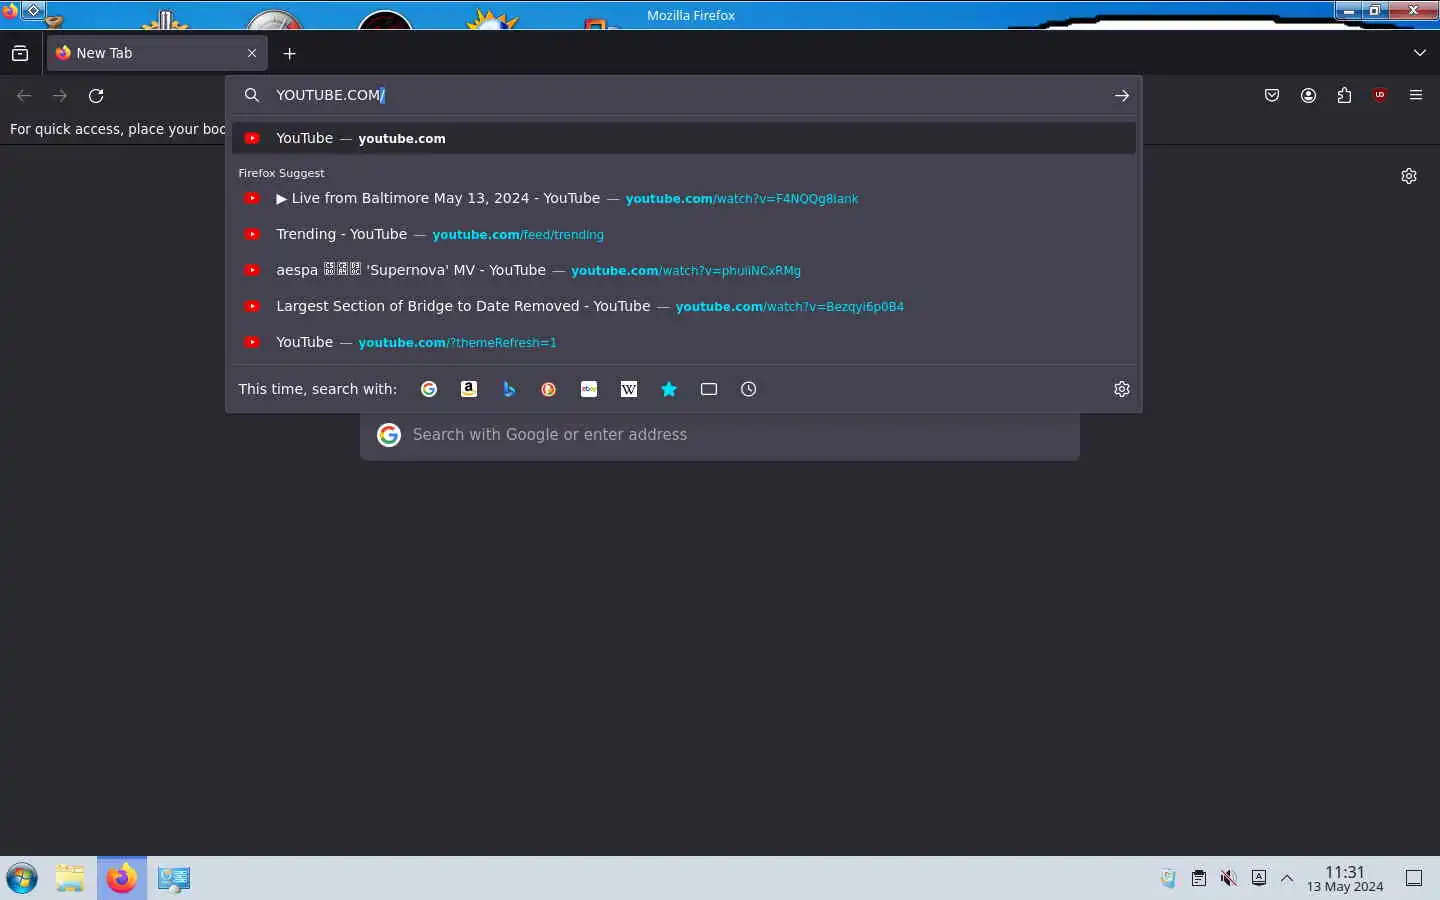Reload the current page
Screen dimensions: 1440x900
pos(96,95)
